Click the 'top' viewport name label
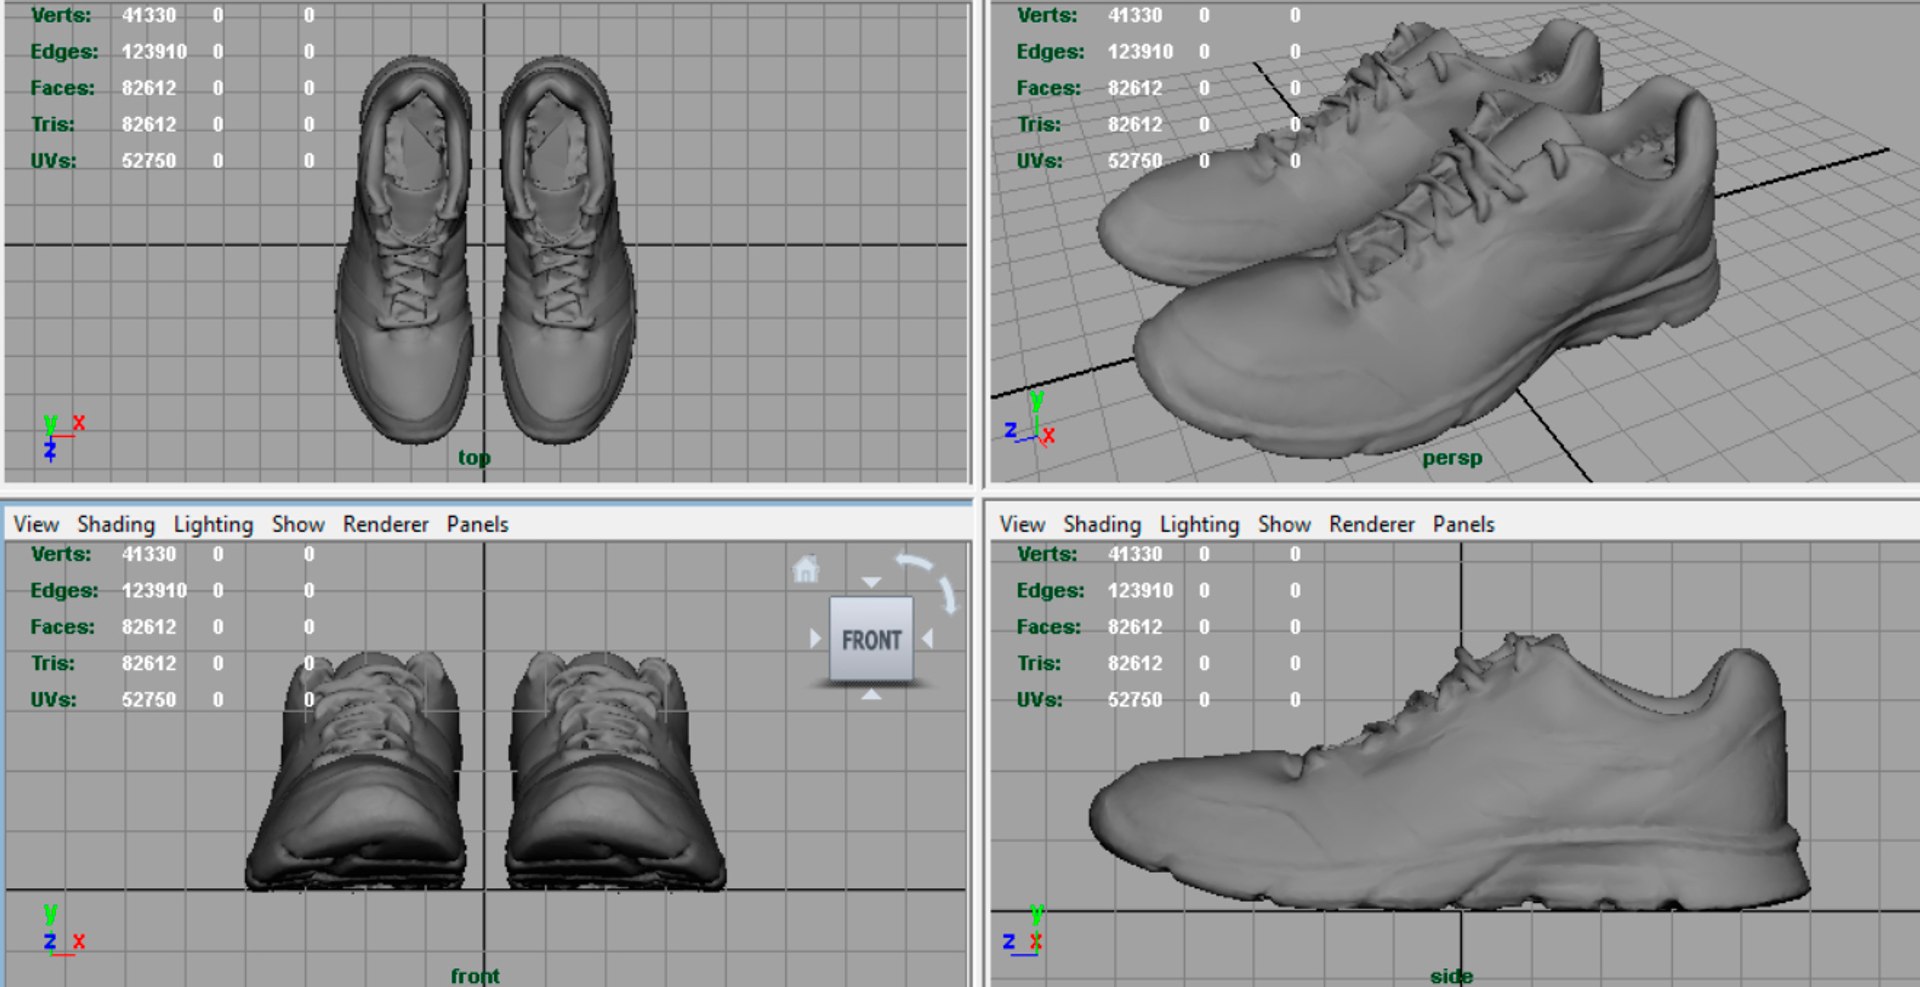Image resolution: width=1920 pixels, height=987 pixels. point(474,458)
